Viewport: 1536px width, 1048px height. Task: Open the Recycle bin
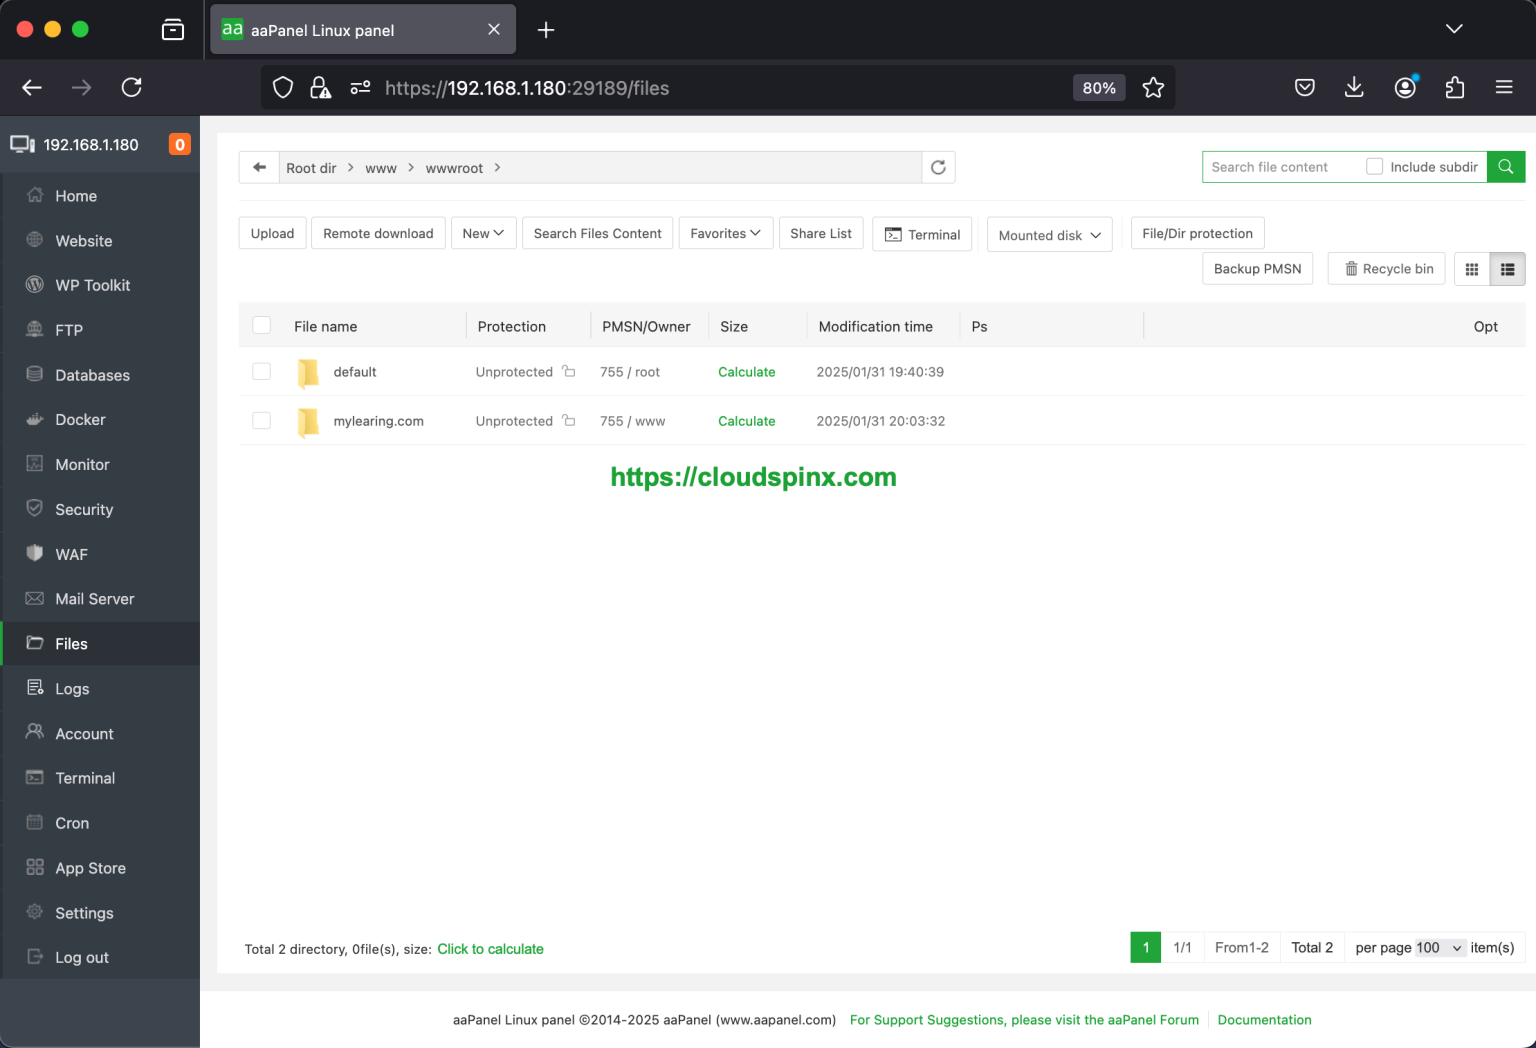1386,268
